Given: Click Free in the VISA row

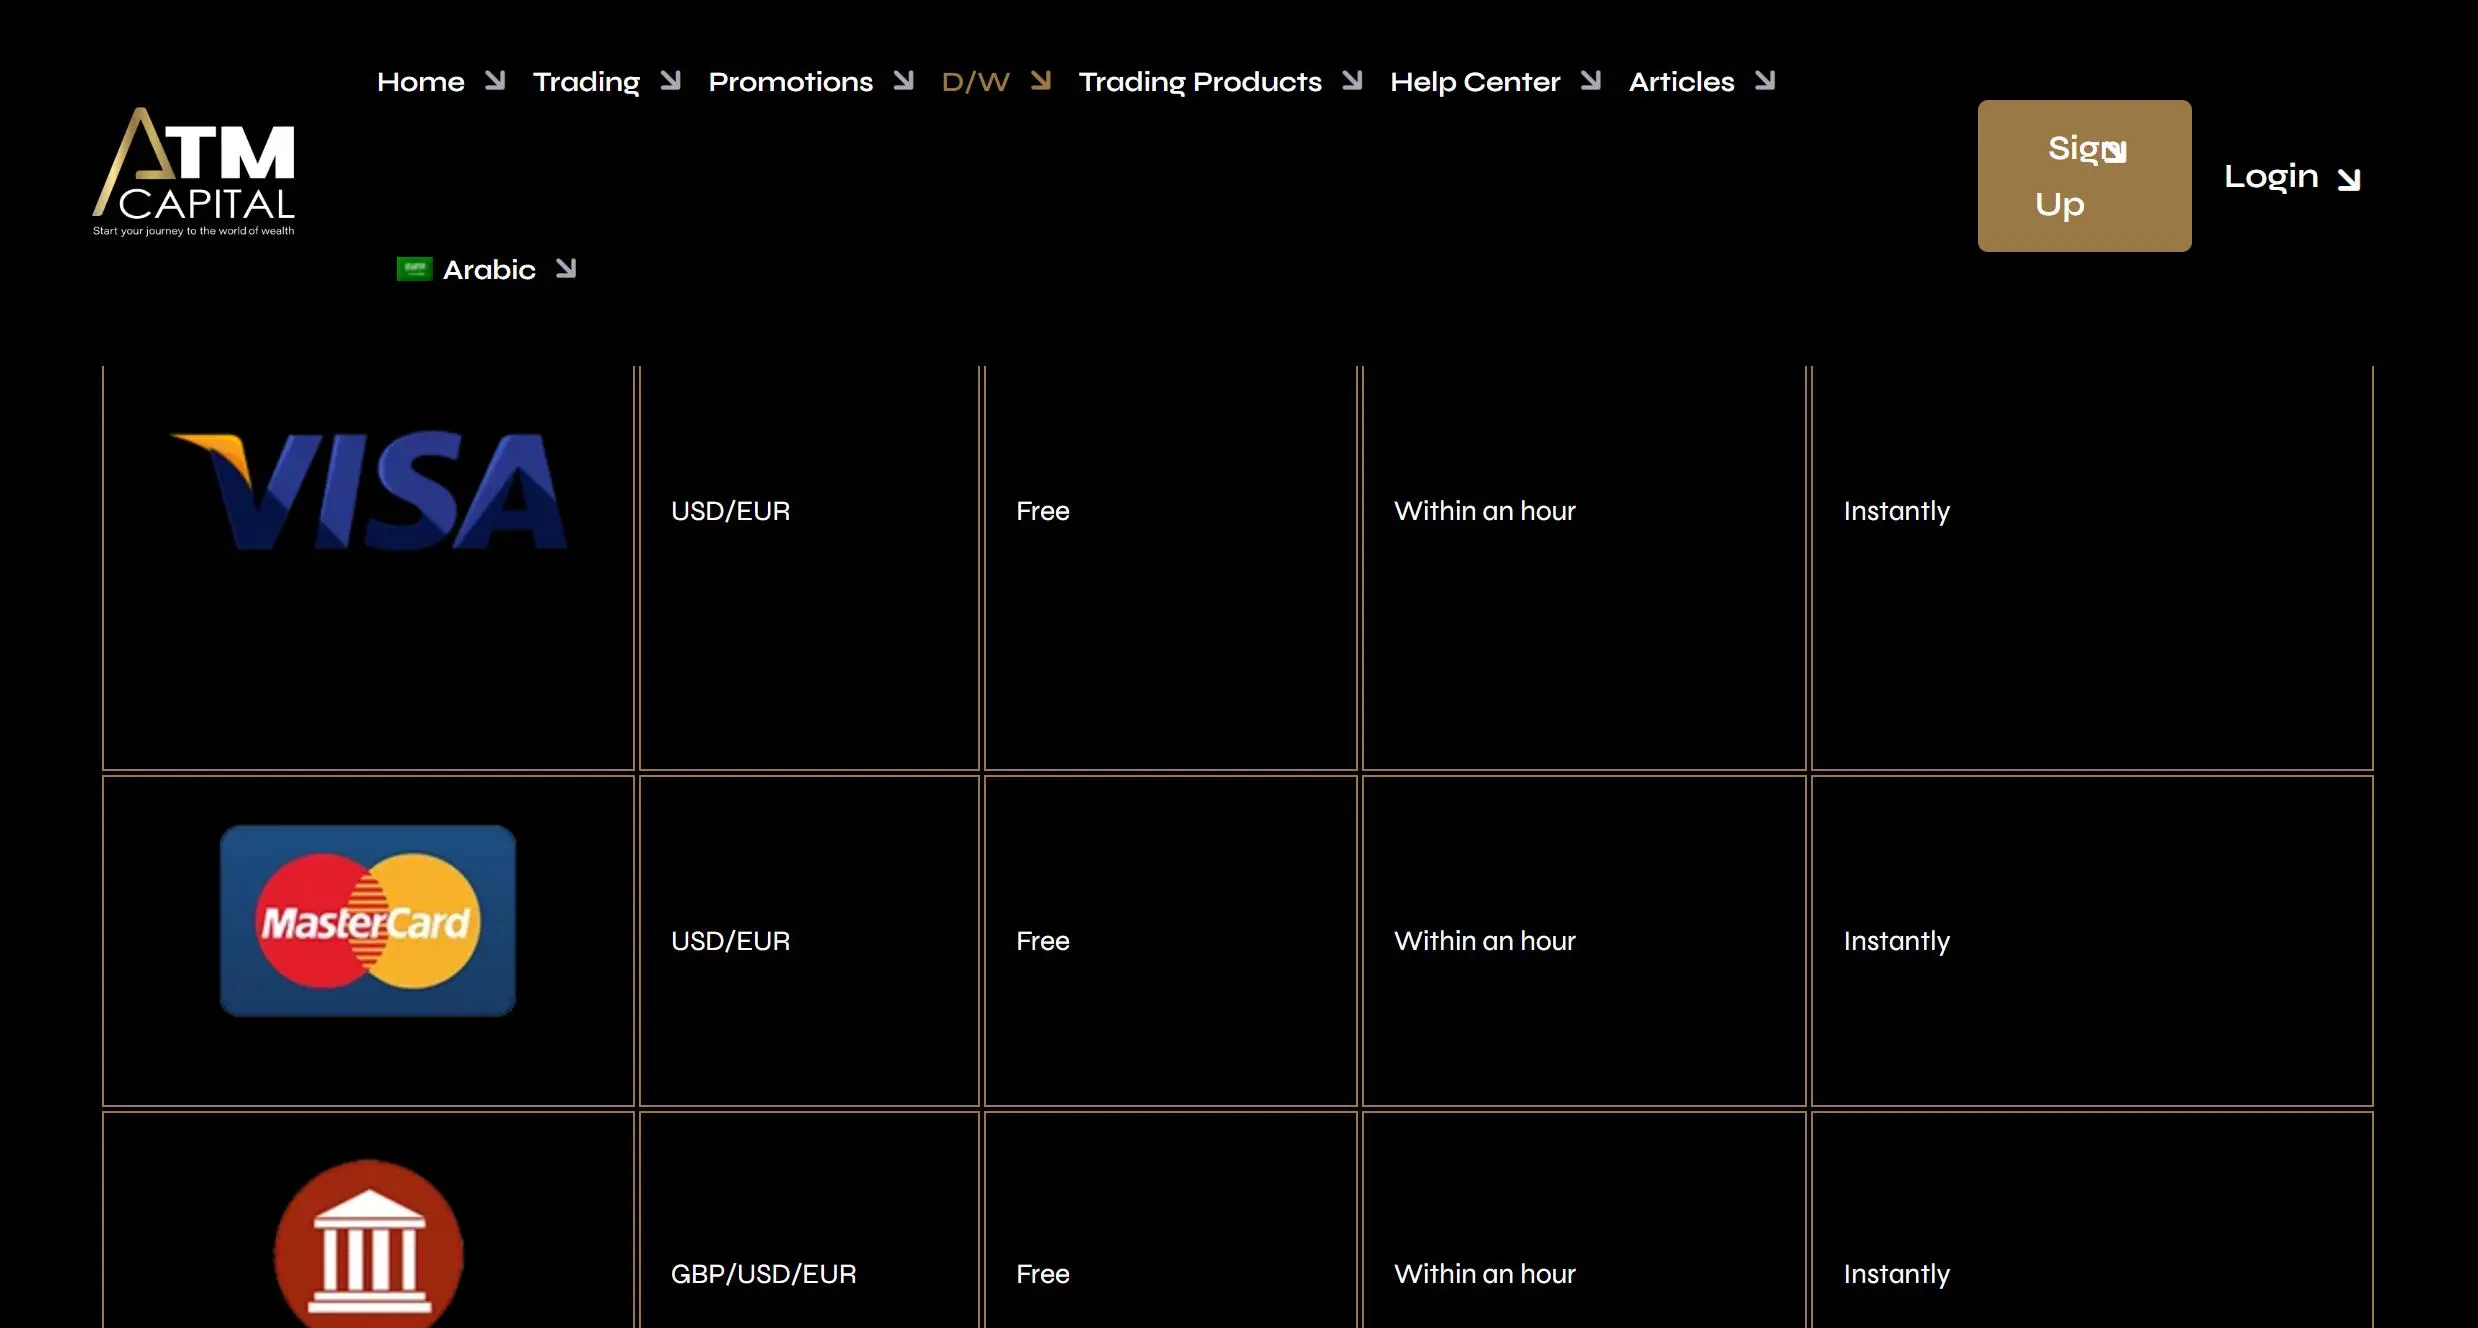Looking at the screenshot, I should coord(1043,511).
